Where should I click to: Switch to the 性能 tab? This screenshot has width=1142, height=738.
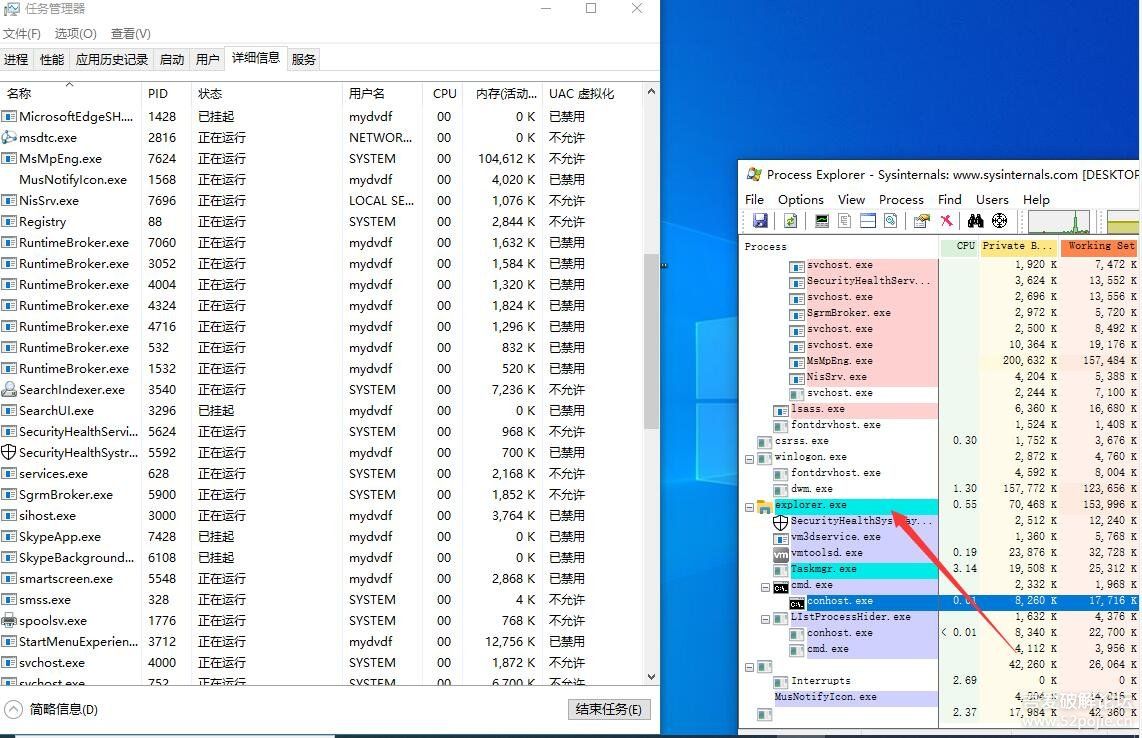click(51, 59)
